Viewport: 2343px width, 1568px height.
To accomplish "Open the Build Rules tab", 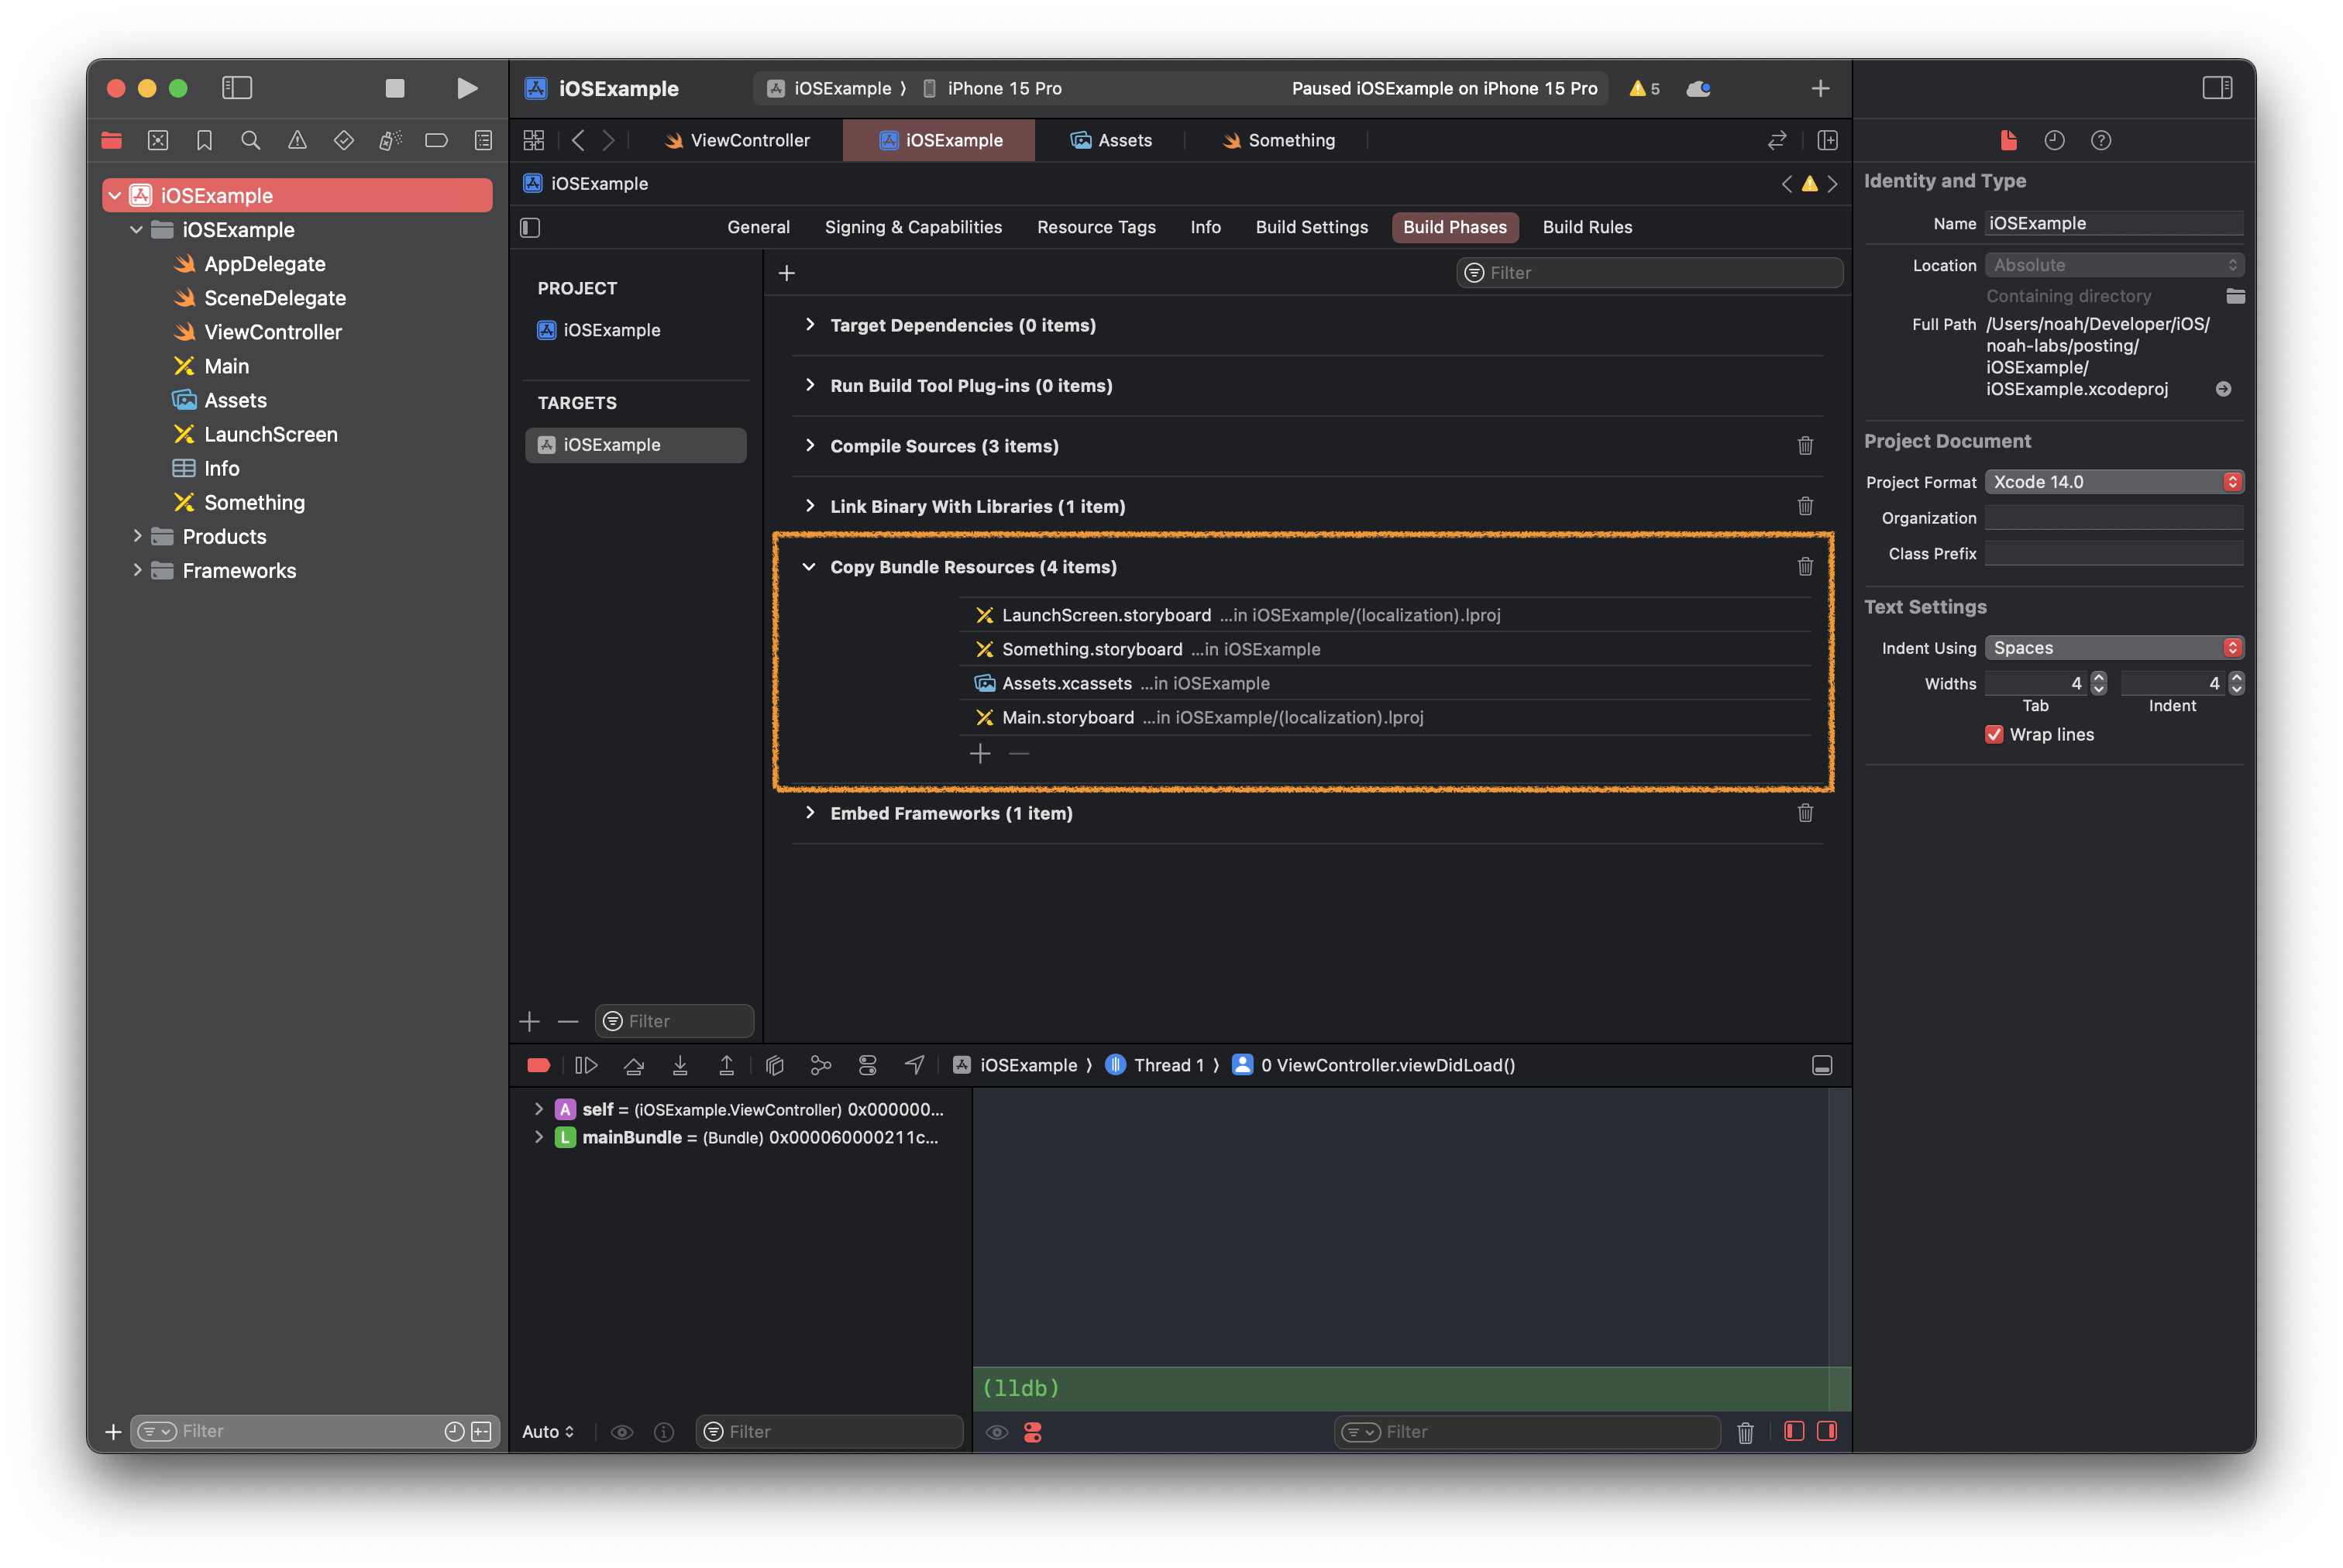I will click(1587, 227).
